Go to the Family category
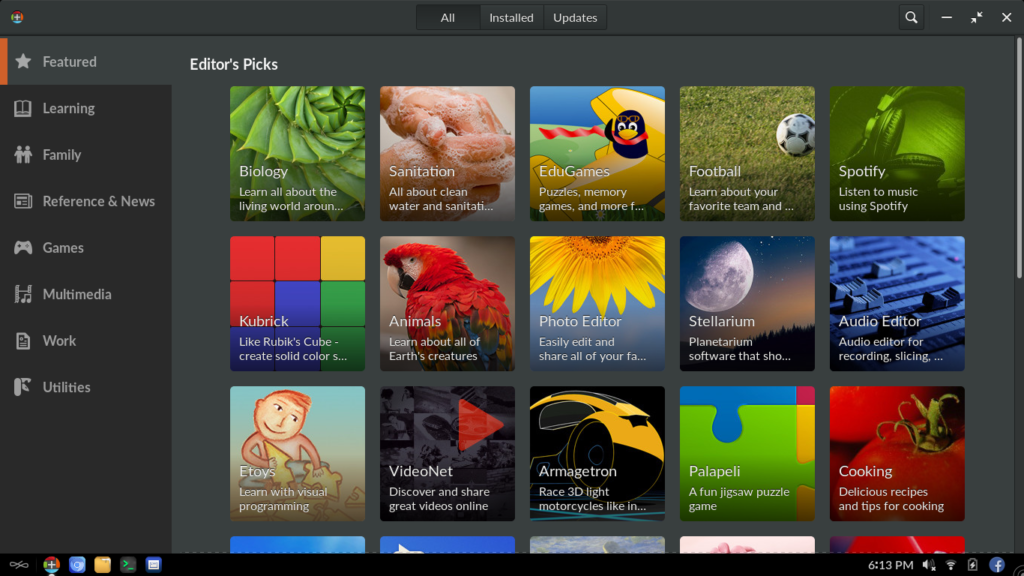1024x576 pixels. coord(86,155)
